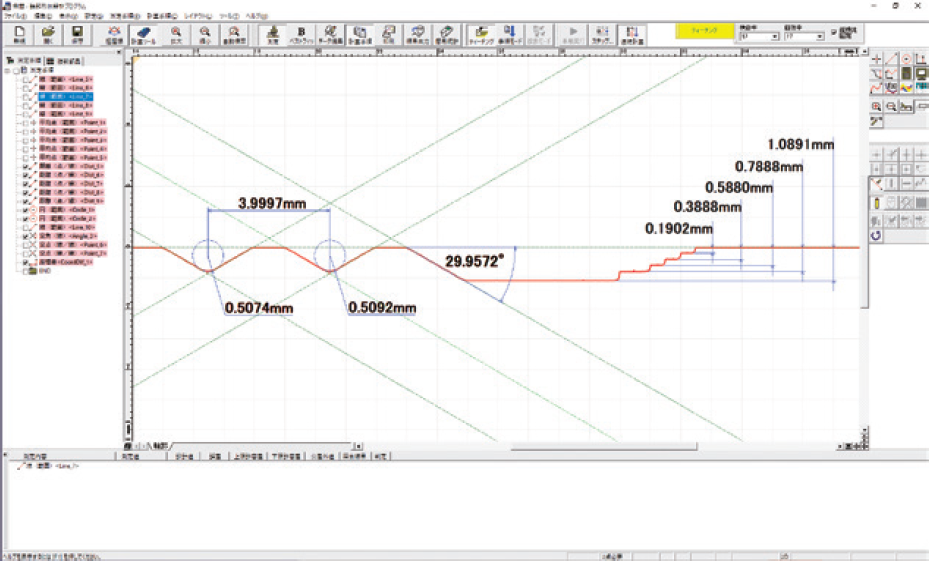Viewport: 929px width, 561px height.
Task: Click the New file toolbar icon
Action: click(20, 36)
